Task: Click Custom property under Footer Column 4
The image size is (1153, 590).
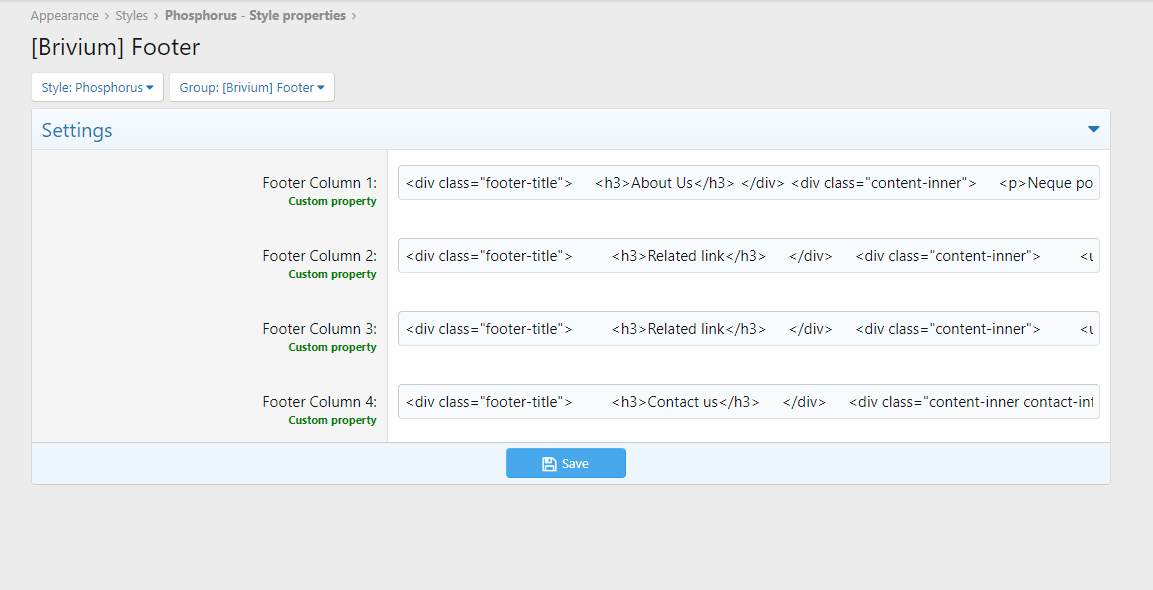Action: coord(332,420)
